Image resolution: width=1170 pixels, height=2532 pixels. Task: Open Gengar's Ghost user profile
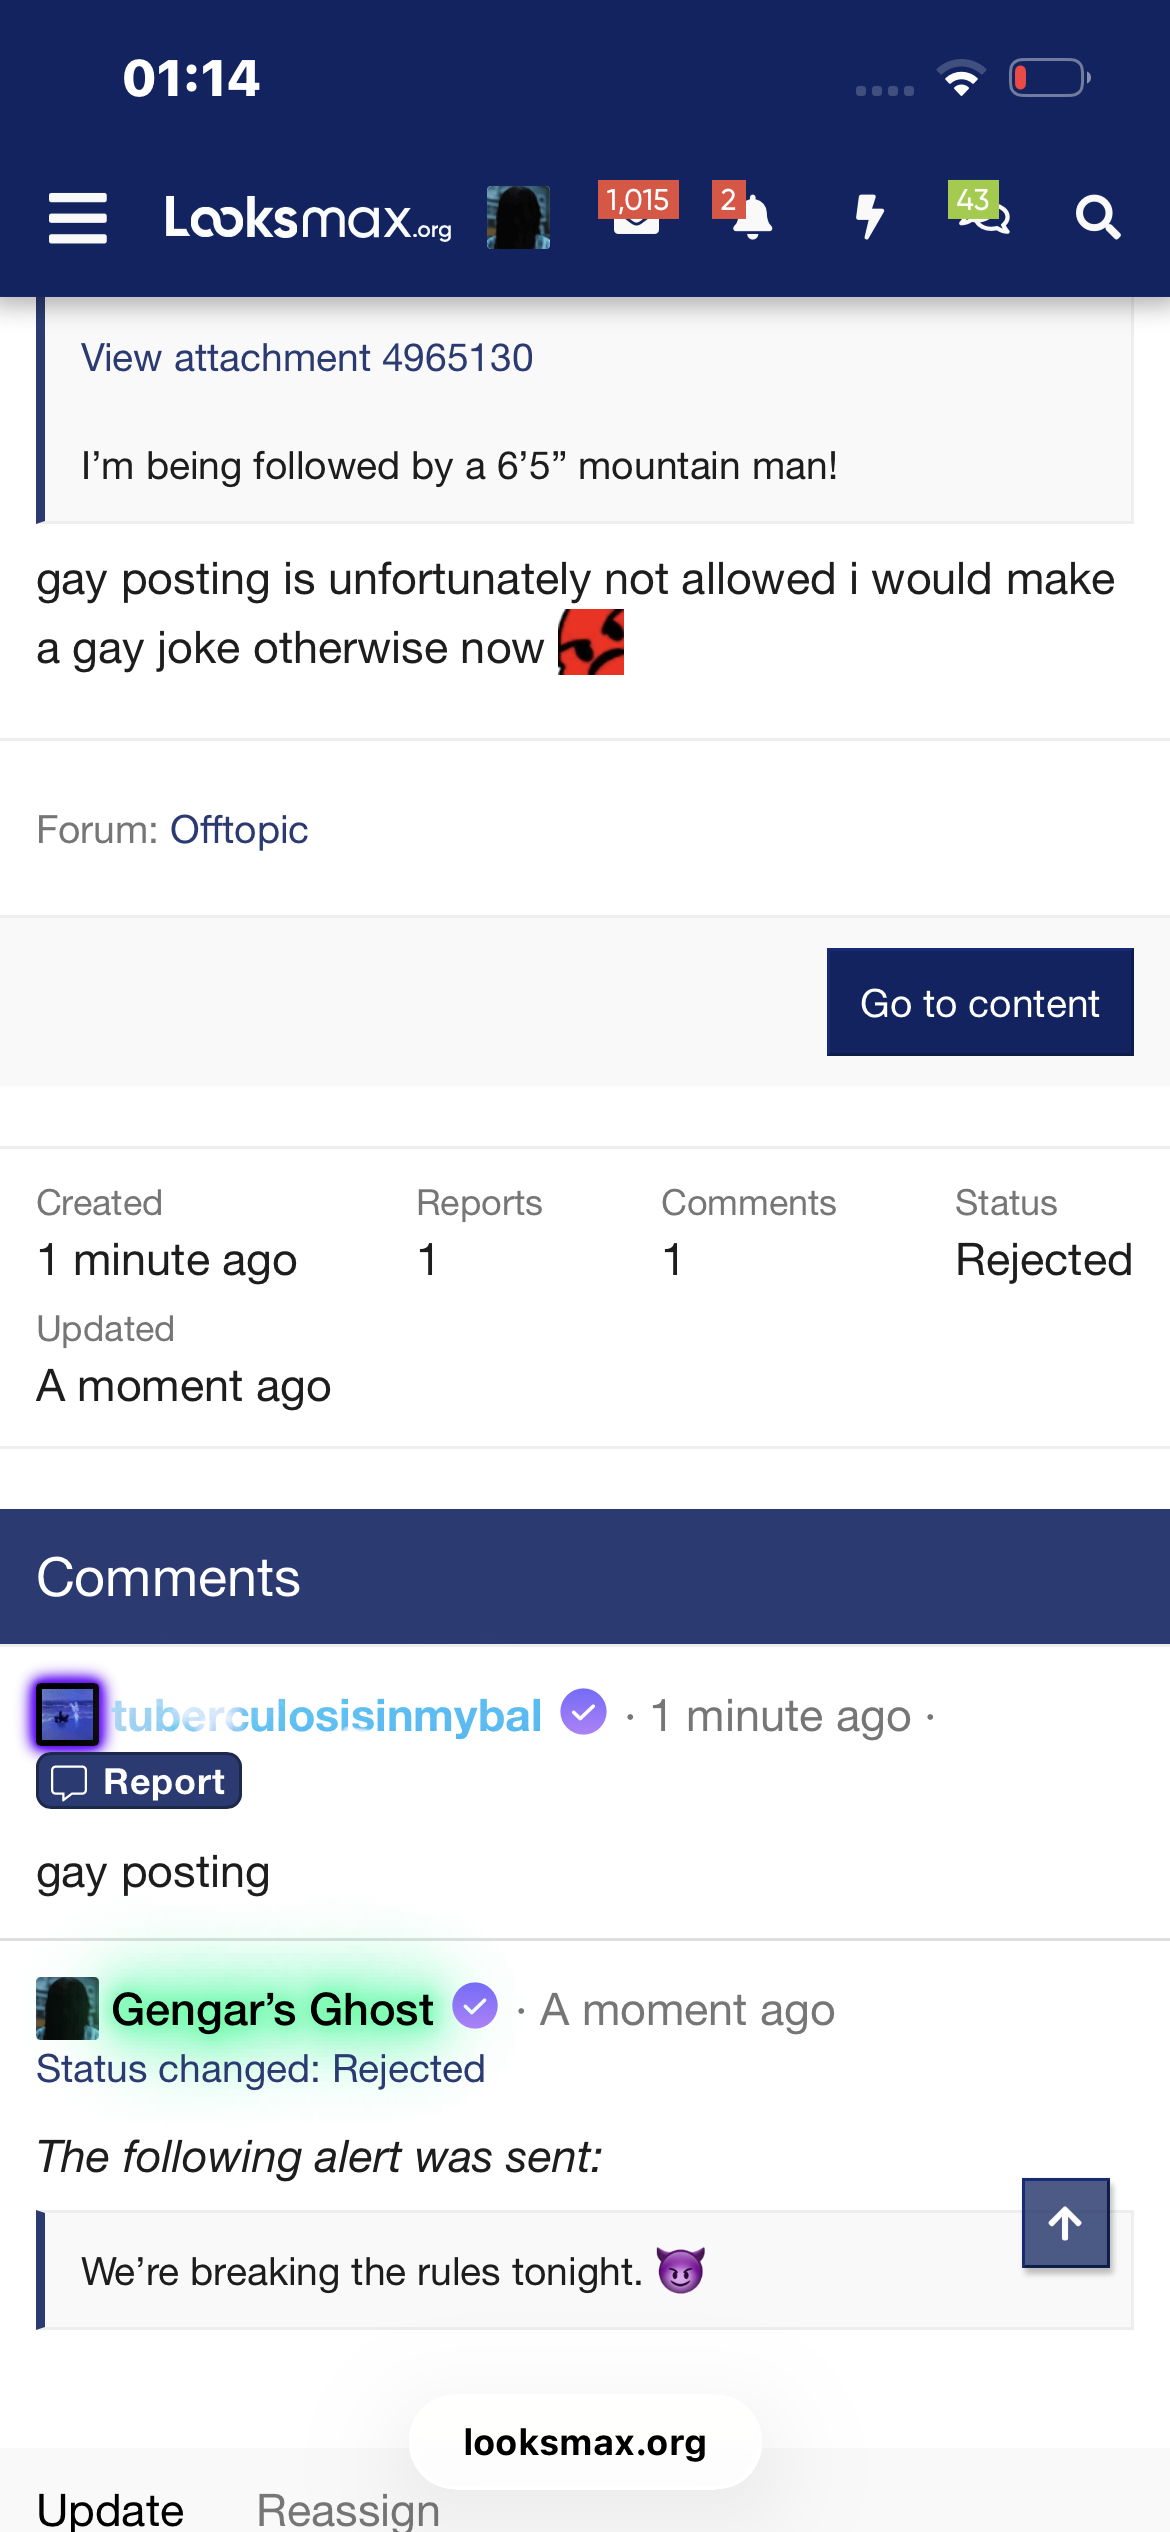272,2009
